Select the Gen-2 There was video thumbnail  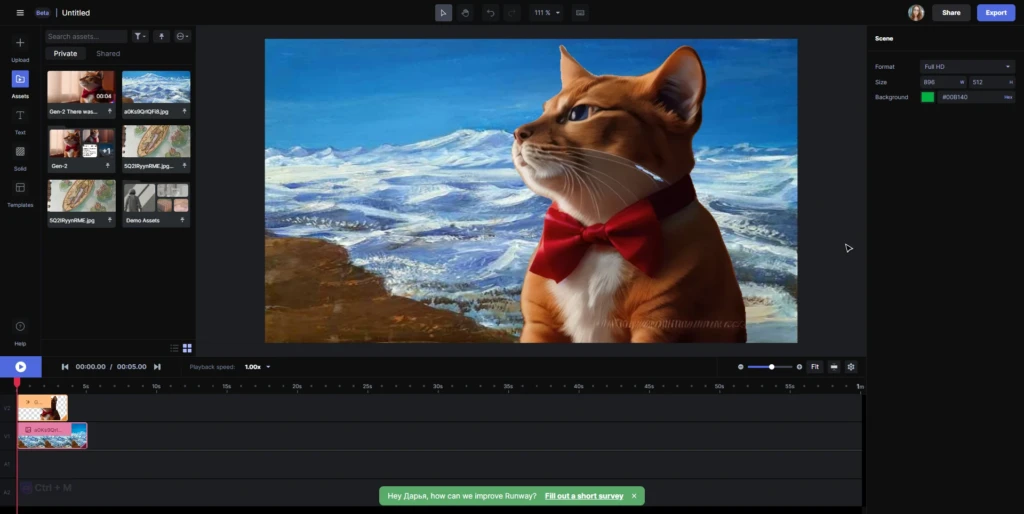pyautogui.click(x=81, y=88)
